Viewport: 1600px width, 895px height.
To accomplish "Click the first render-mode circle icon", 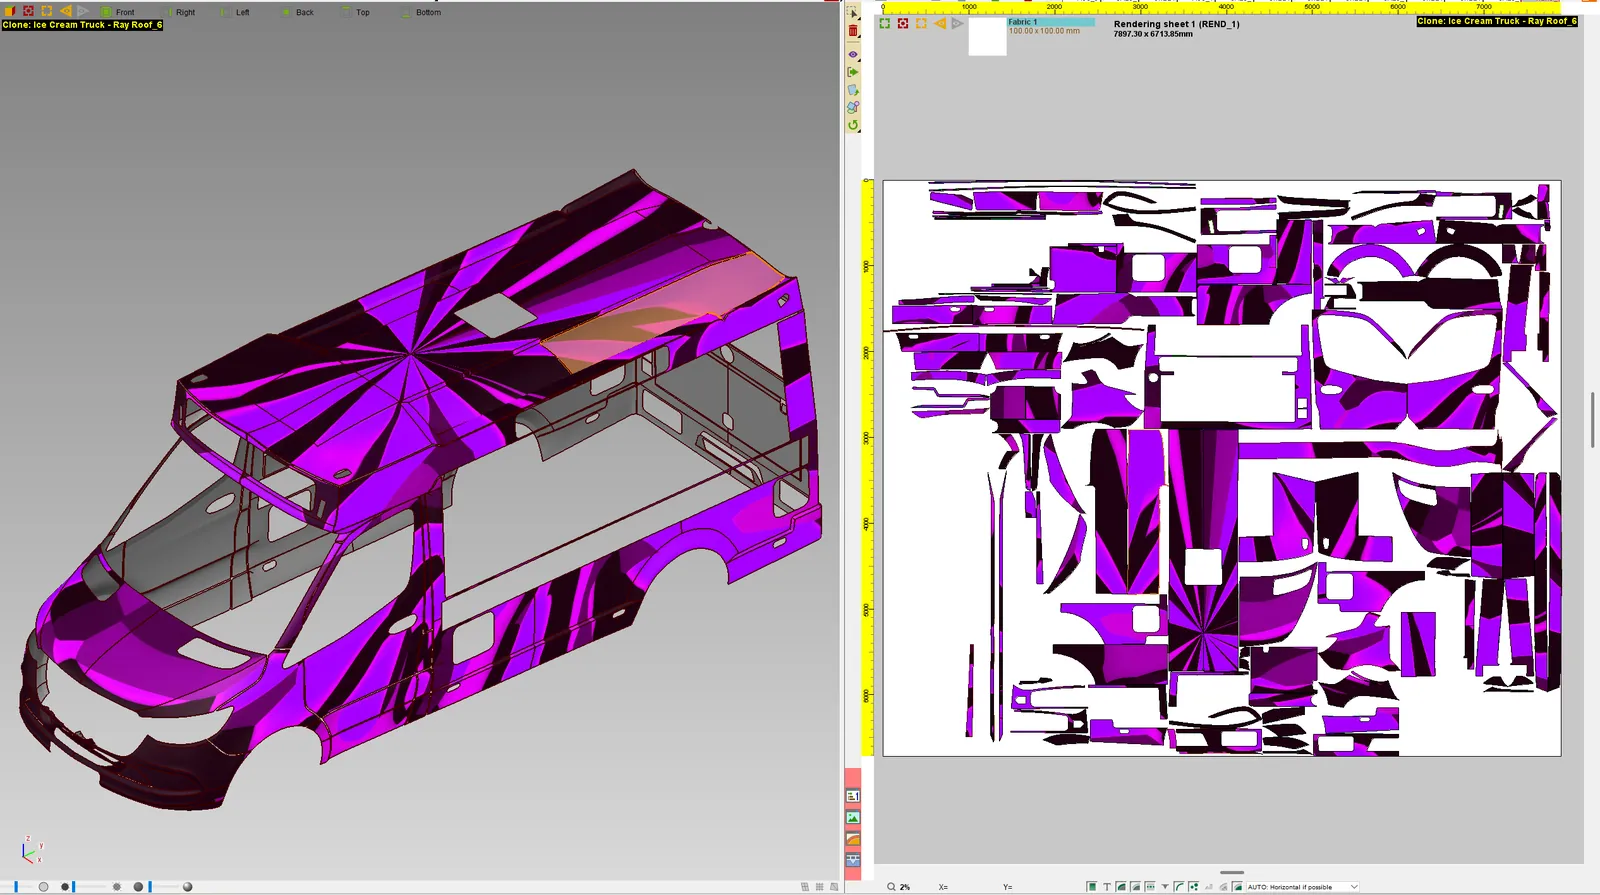I will [43, 887].
